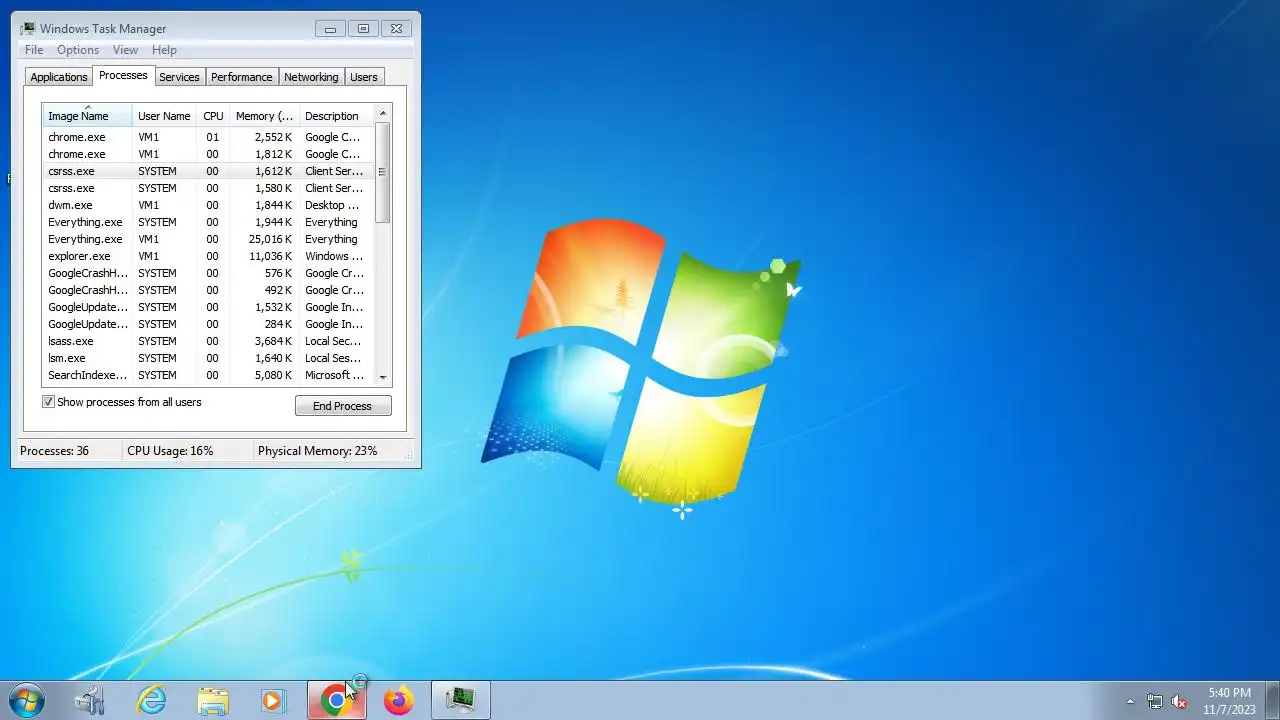Sort by CPU column header
This screenshot has width=1280, height=720.
213,115
